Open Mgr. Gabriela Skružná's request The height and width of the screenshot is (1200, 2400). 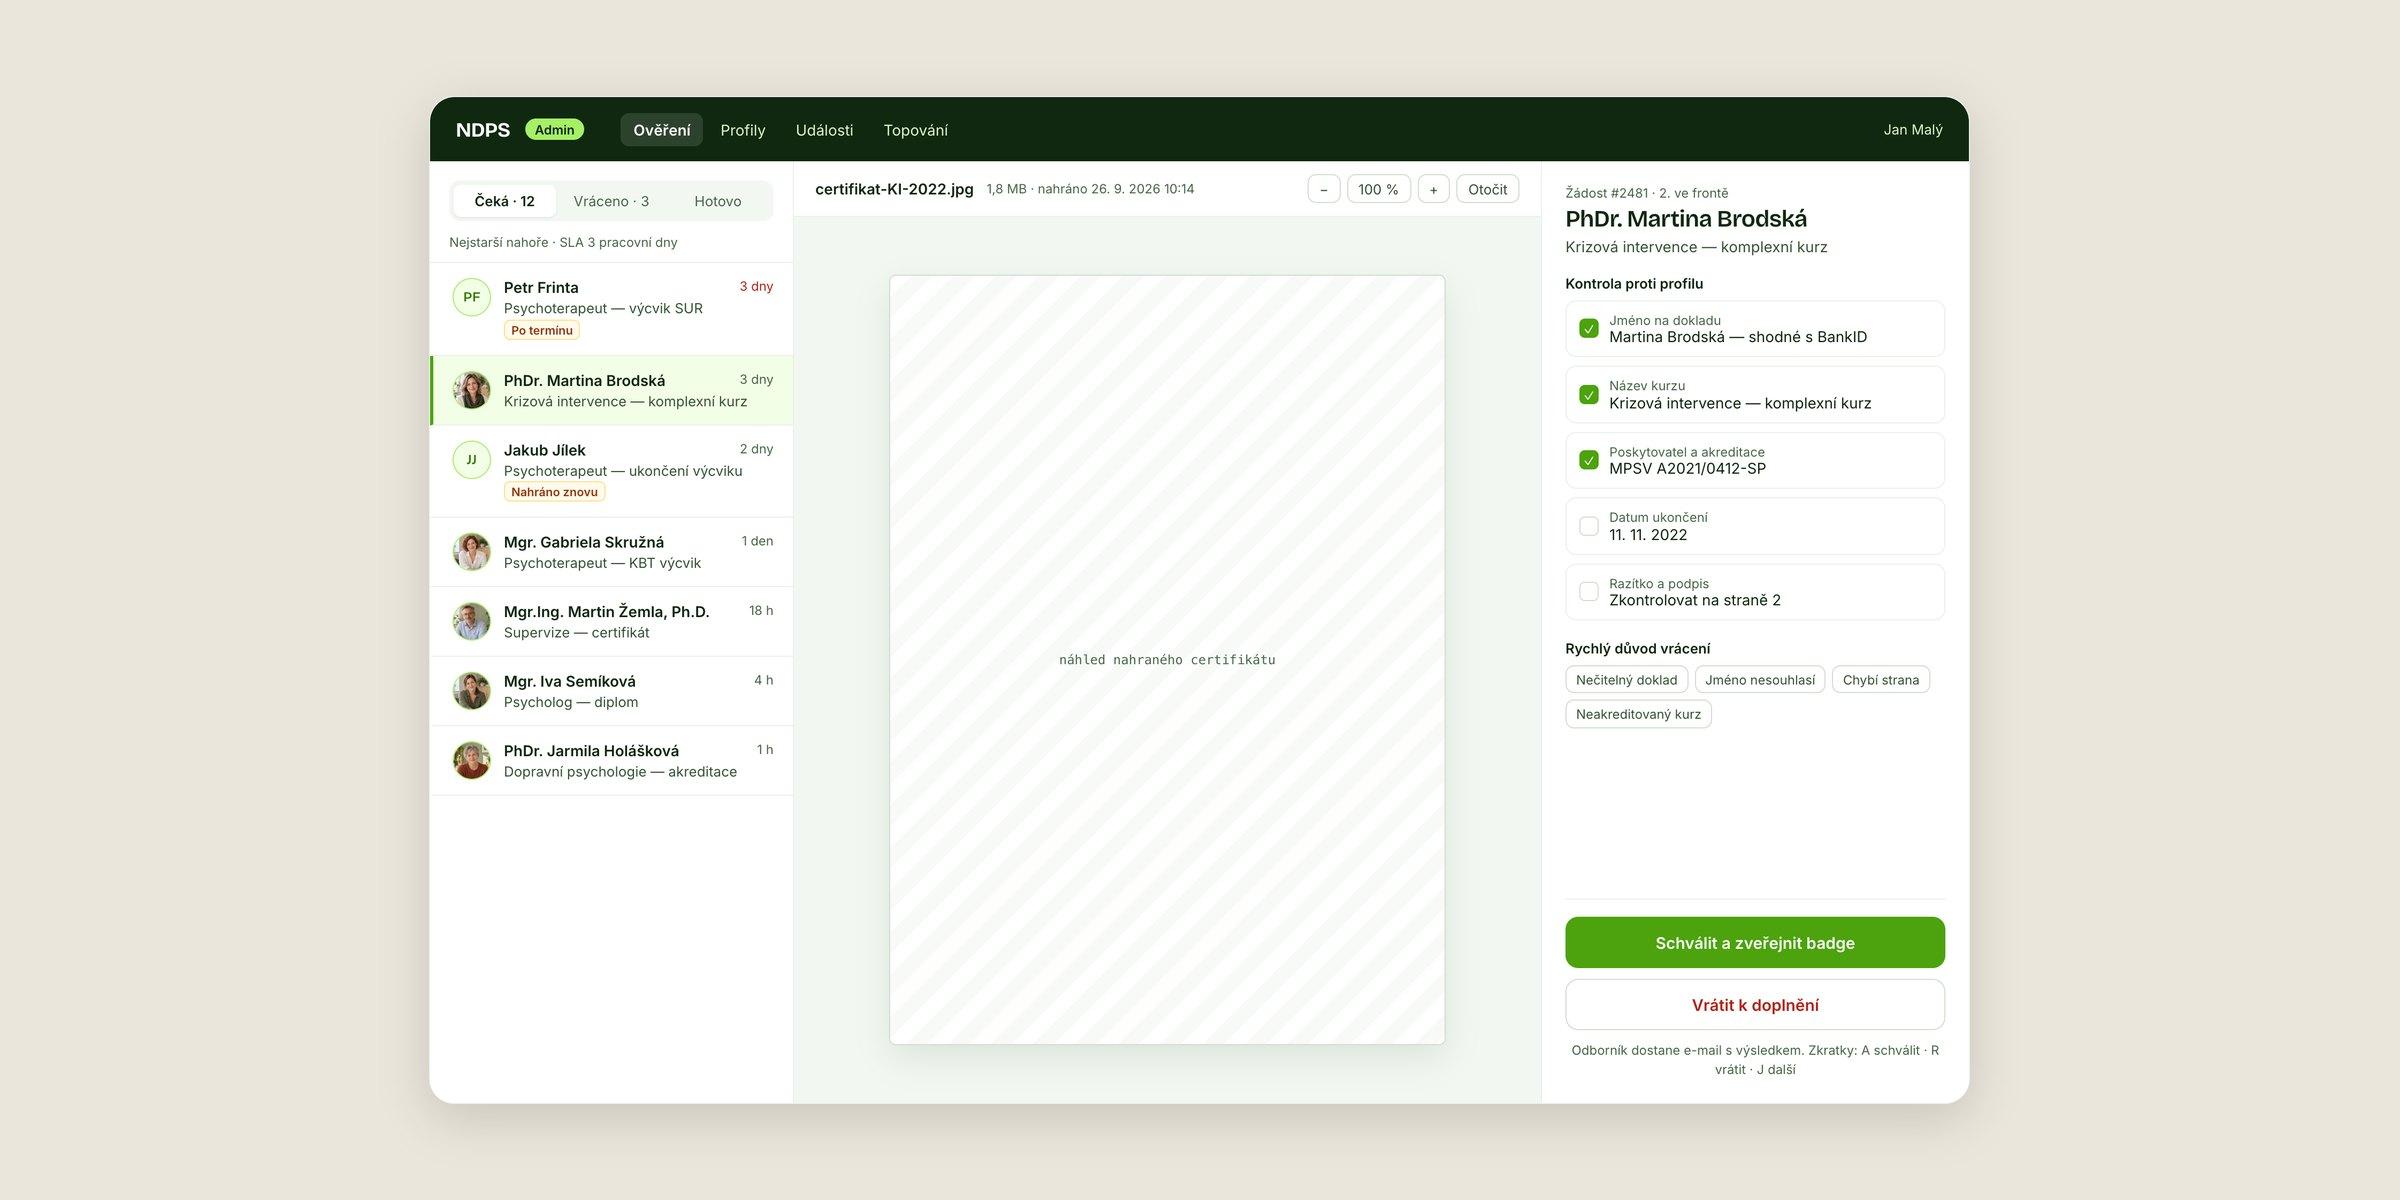click(x=612, y=552)
